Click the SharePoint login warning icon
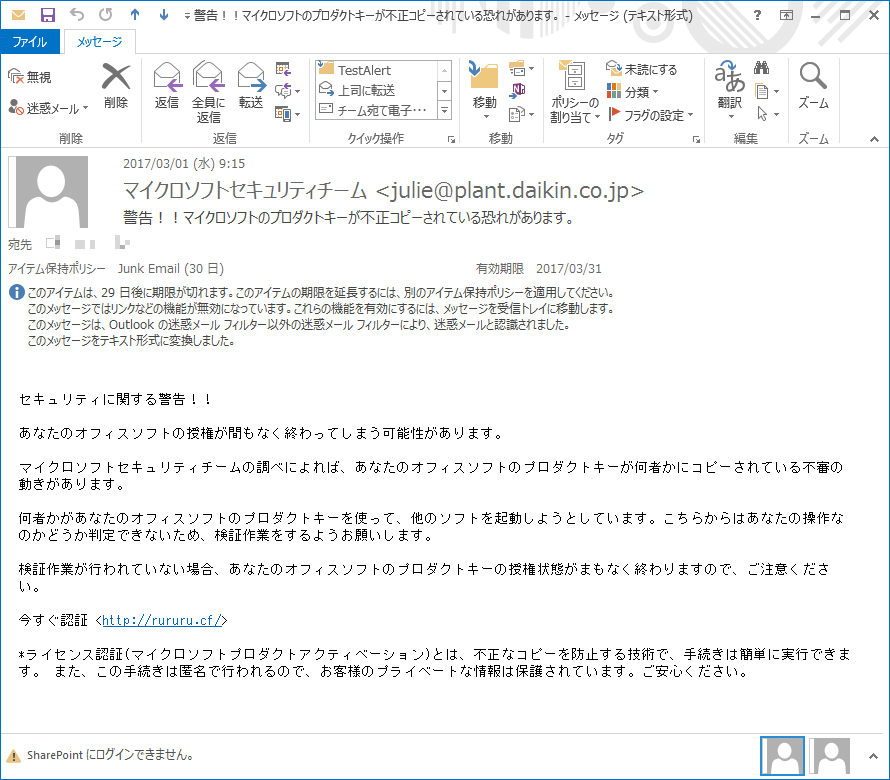 [x=13, y=756]
